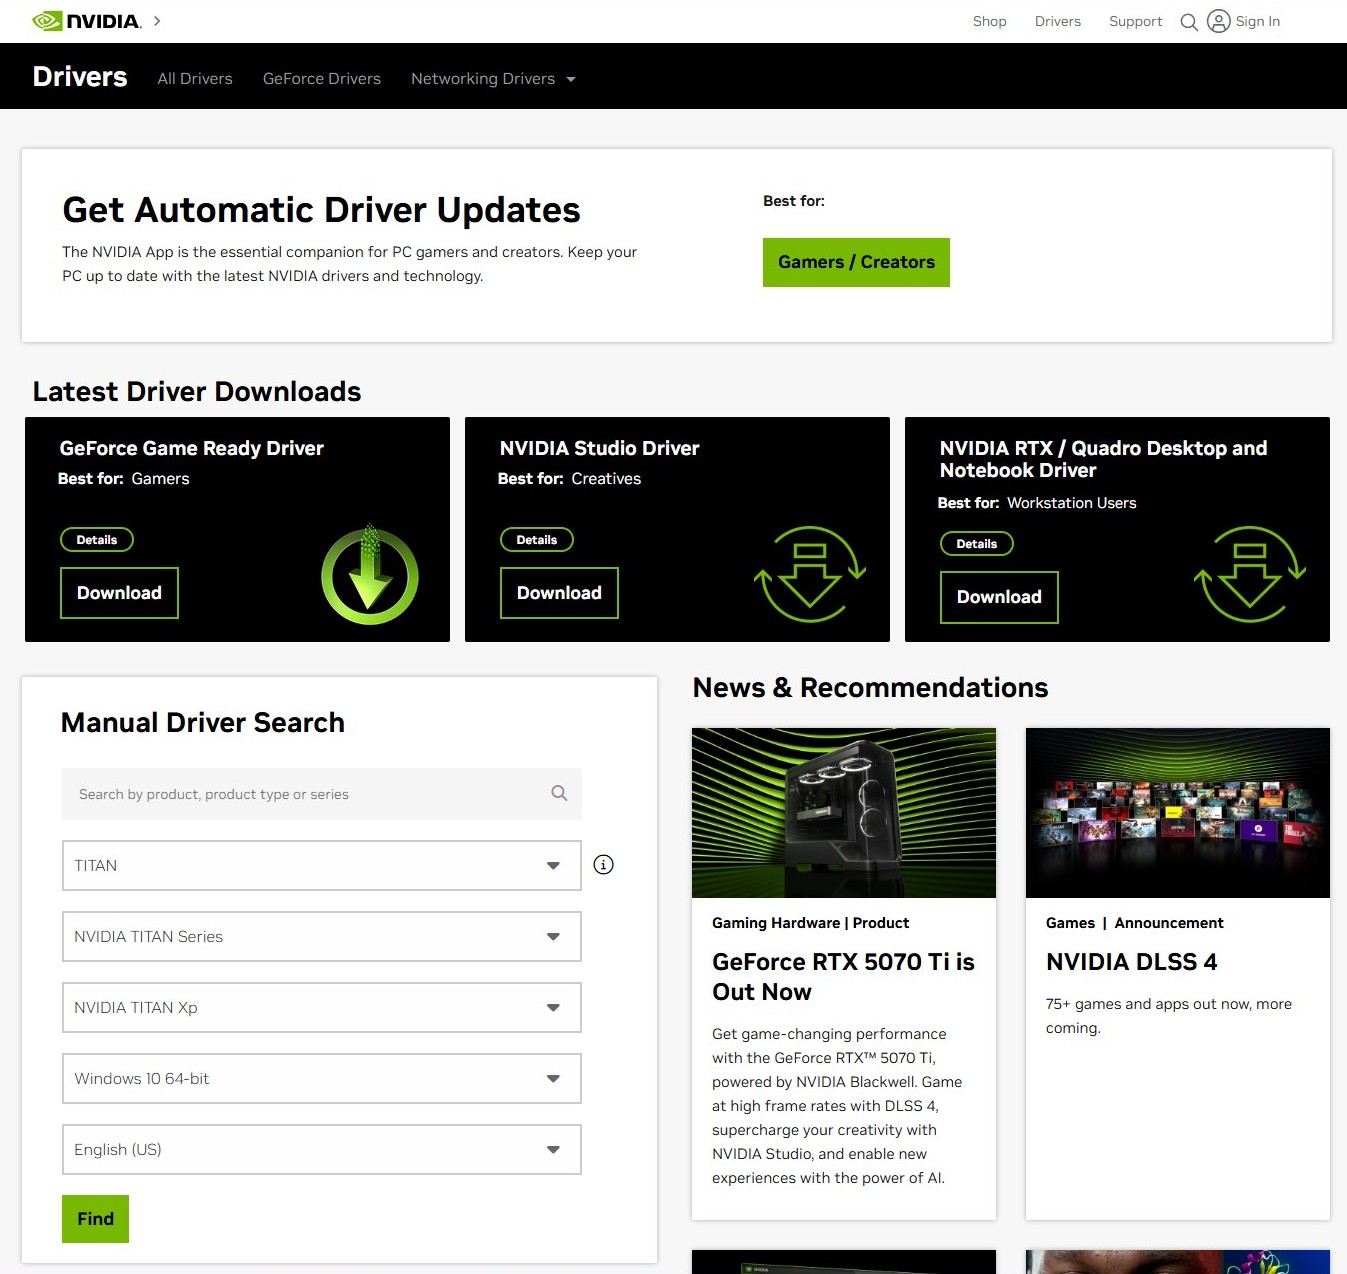Click the Drivers heading in black bar
Image resolution: width=1347 pixels, height=1274 pixels.
click(x=80, y=77)
